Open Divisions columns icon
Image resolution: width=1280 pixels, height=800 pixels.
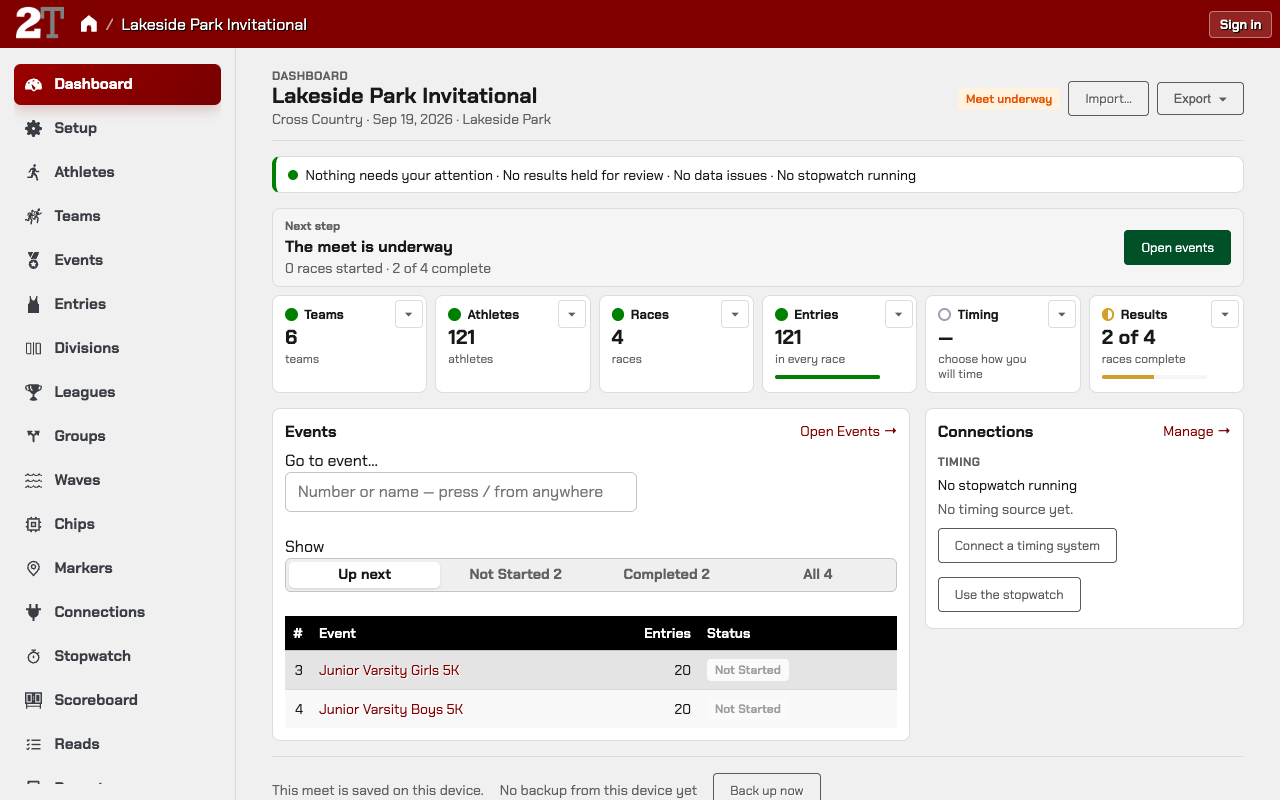[x=34, y=348]
